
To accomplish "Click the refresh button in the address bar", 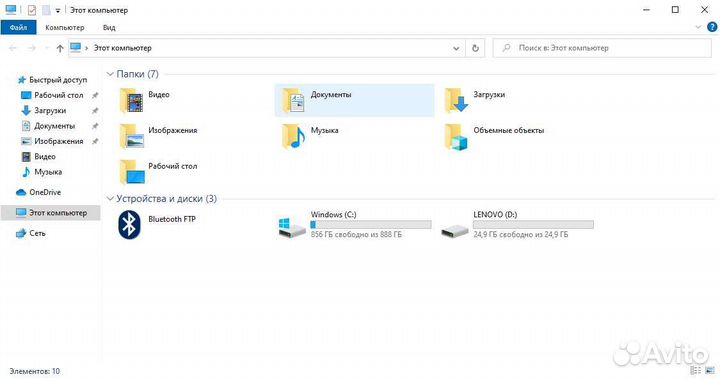I will [x=475, y=48].
